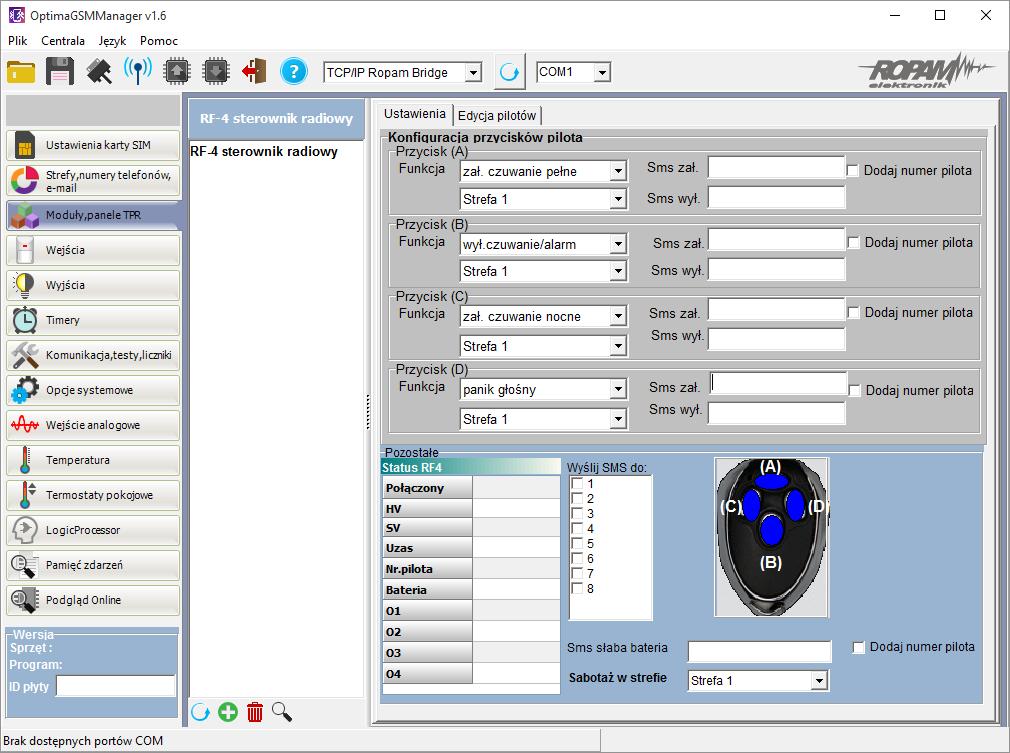
Task: Enable Dodaj numer pilota for Przycisk (D)
Action: coord(855,390)
